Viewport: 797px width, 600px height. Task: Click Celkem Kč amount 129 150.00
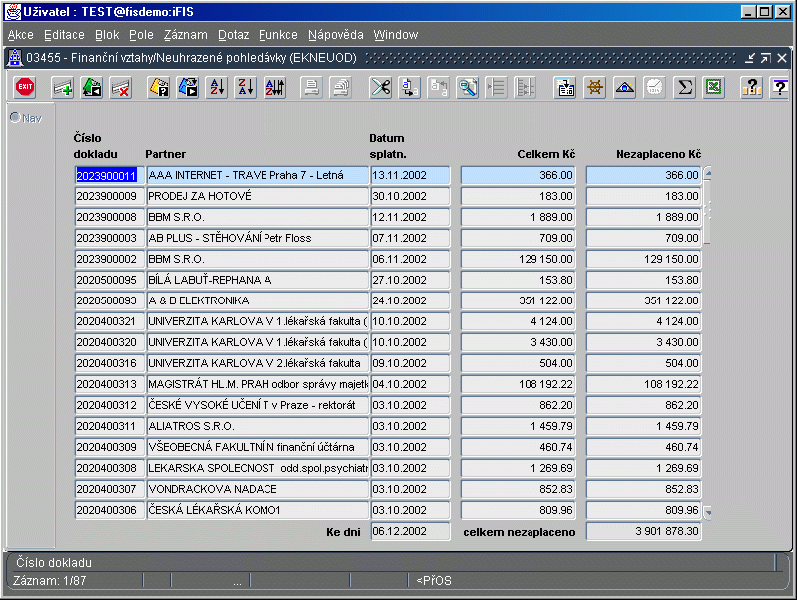click(518, 259)
